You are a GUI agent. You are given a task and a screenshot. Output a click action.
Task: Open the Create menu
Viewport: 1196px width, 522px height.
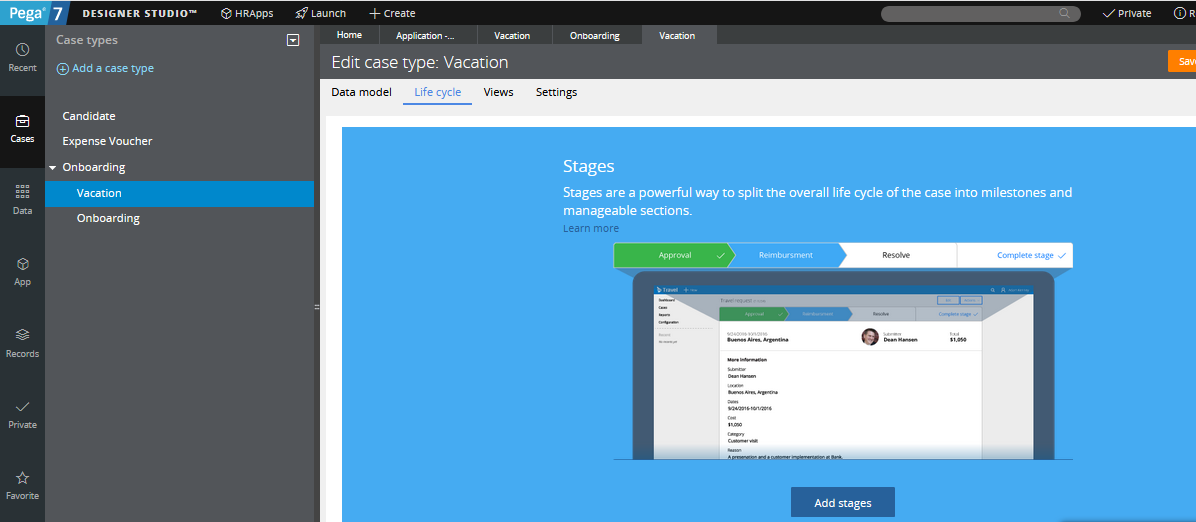(x=392, y=13)
